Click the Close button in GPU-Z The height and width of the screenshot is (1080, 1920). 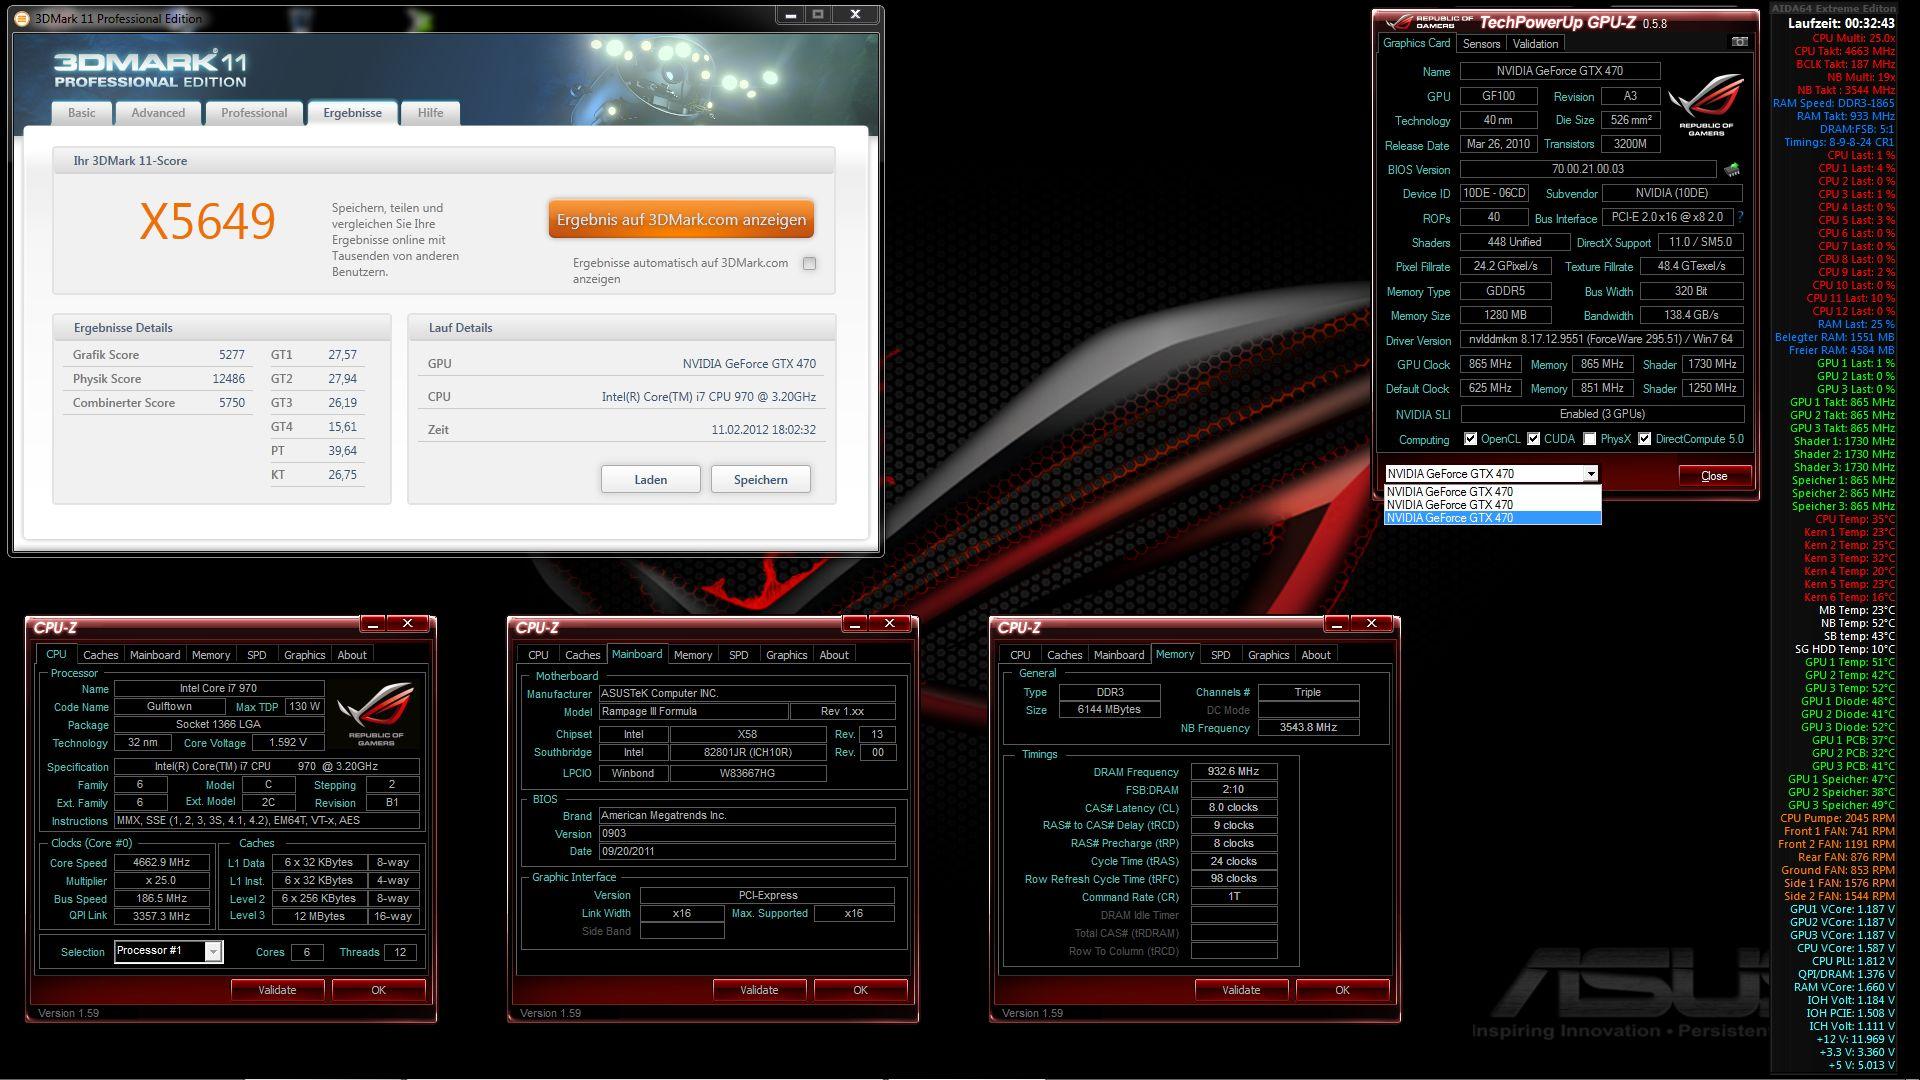pos(1714,476)
